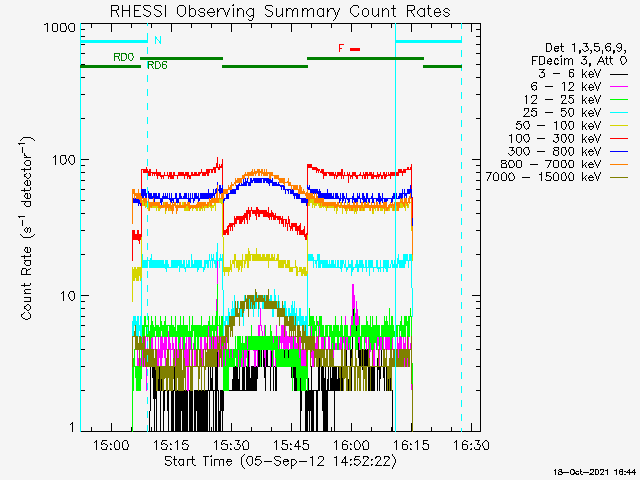Screen dimensions: 640x480
Task: Click the '800 - 7000 keV' legend label
Action: (x=551, y=164)
